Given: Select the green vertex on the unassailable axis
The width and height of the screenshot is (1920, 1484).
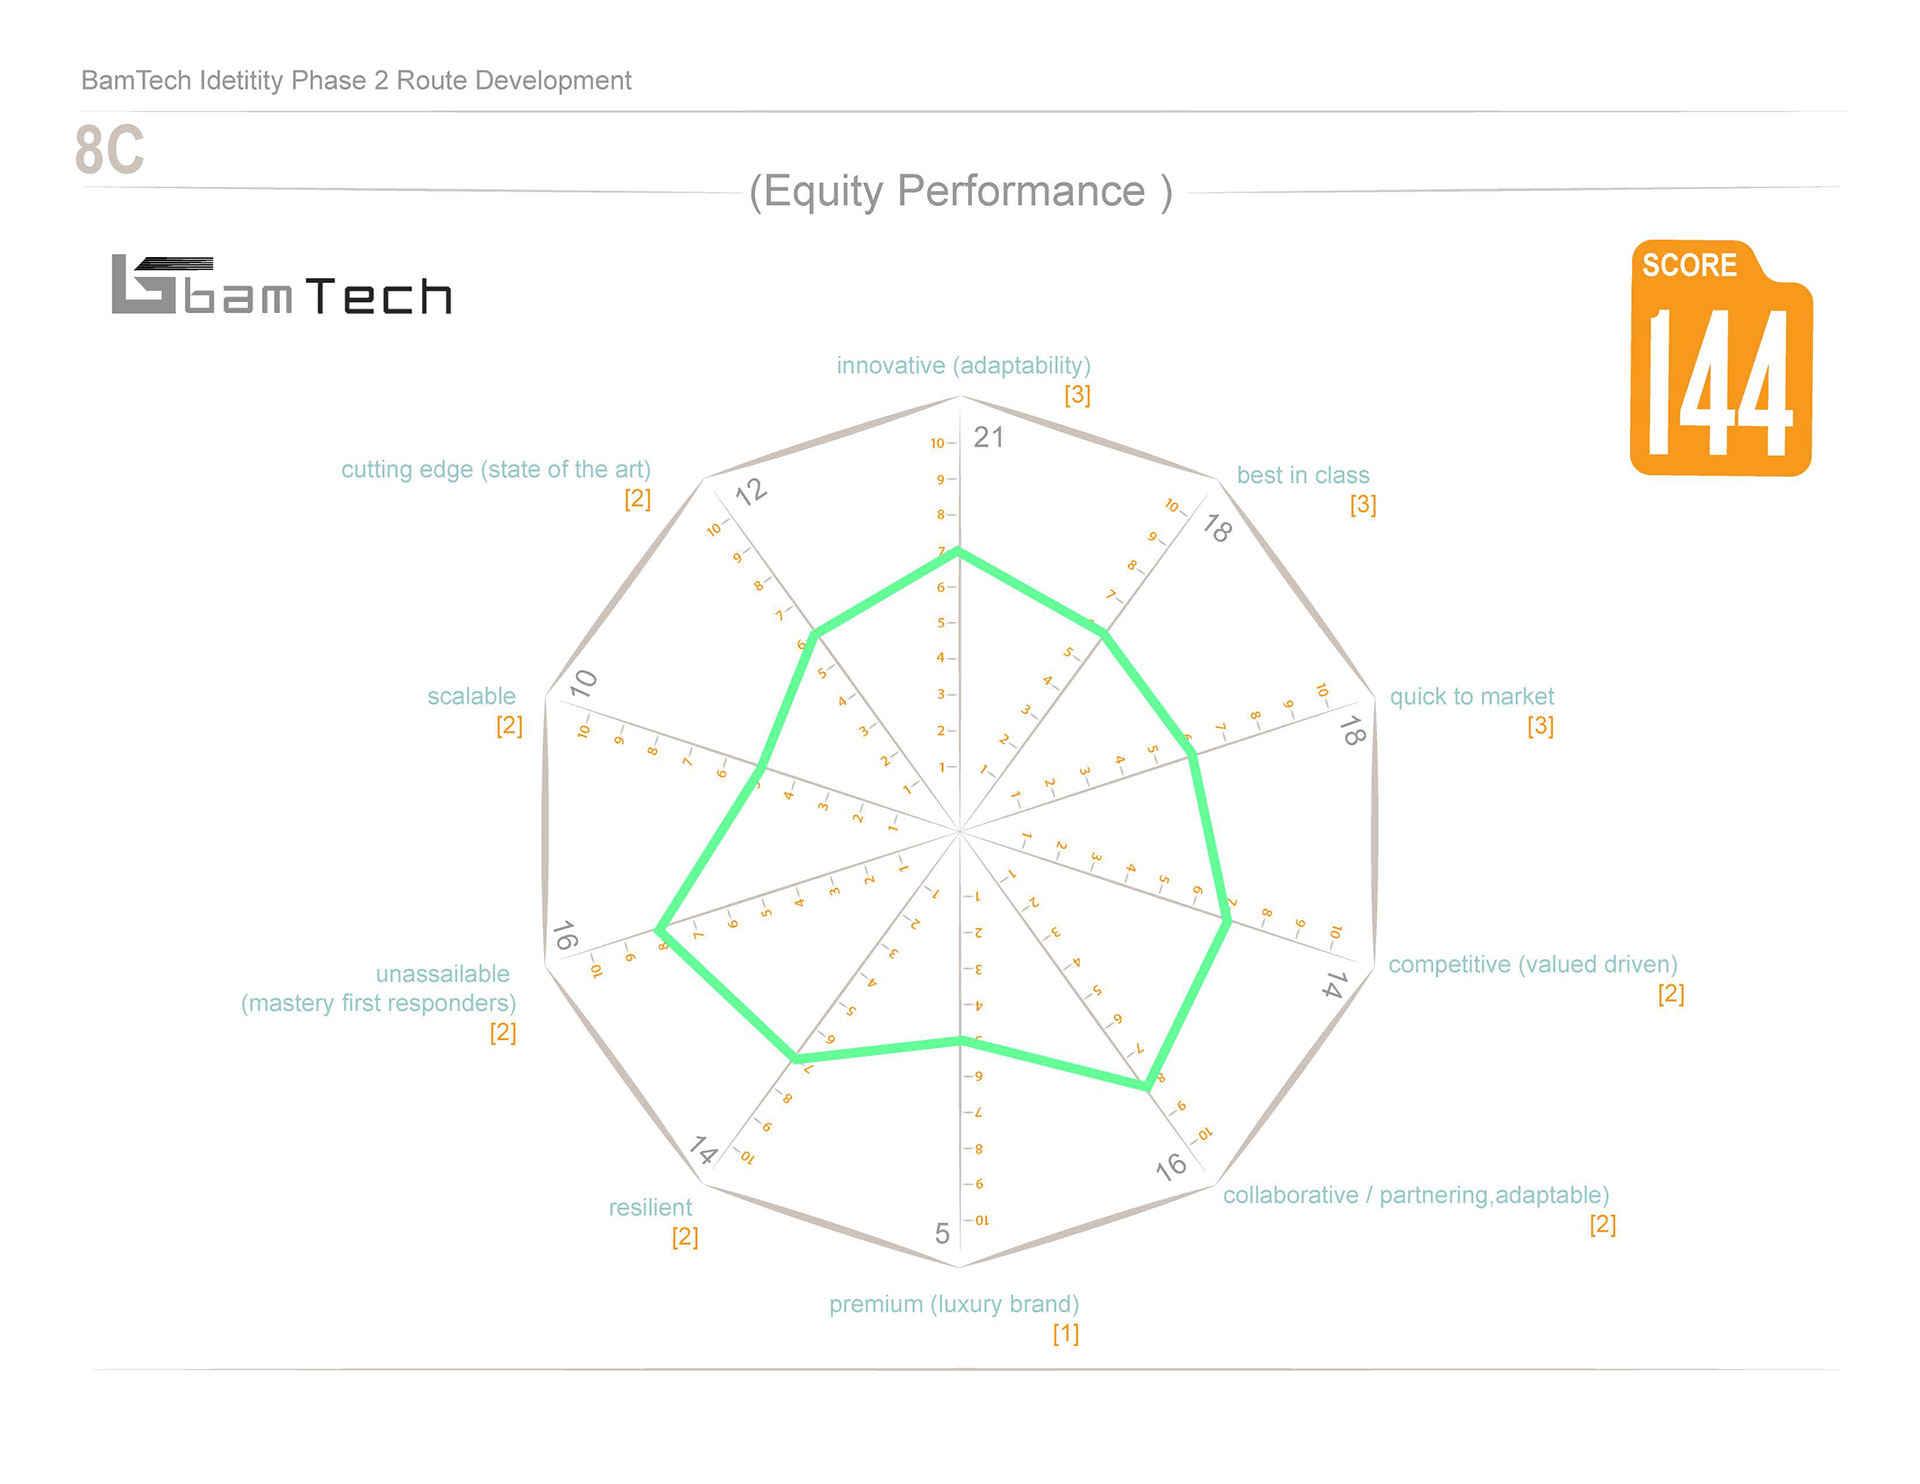Looking at the screenshot, I should click(660, 930).
